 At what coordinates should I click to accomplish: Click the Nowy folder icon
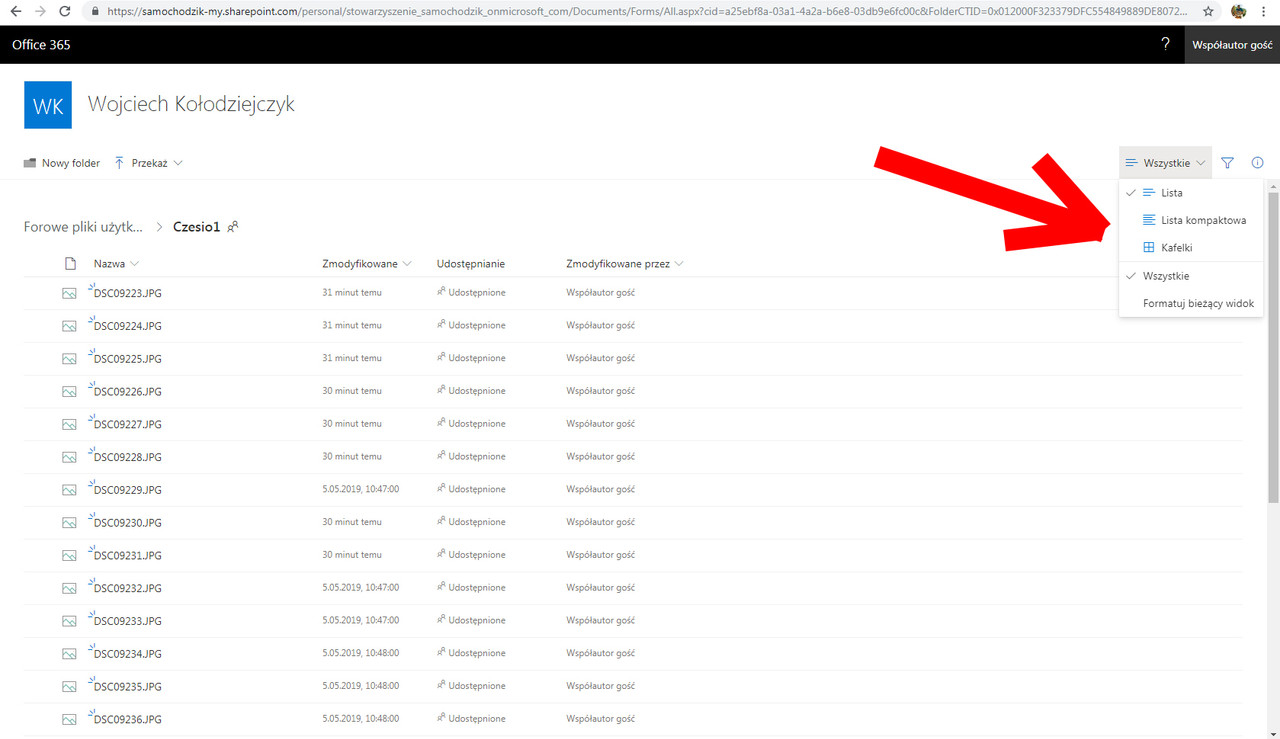pyautogui.click(x=29, y=162)
